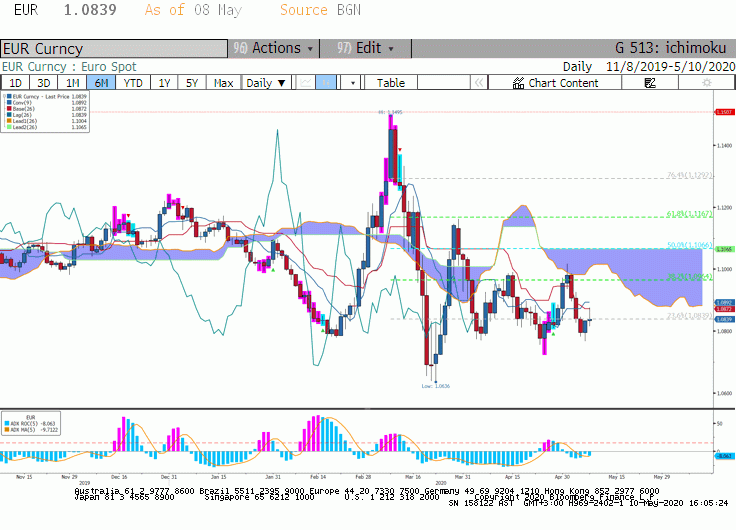Click the 1.0839 last price axis label
The image size is (736, 530).
point(724,319)
